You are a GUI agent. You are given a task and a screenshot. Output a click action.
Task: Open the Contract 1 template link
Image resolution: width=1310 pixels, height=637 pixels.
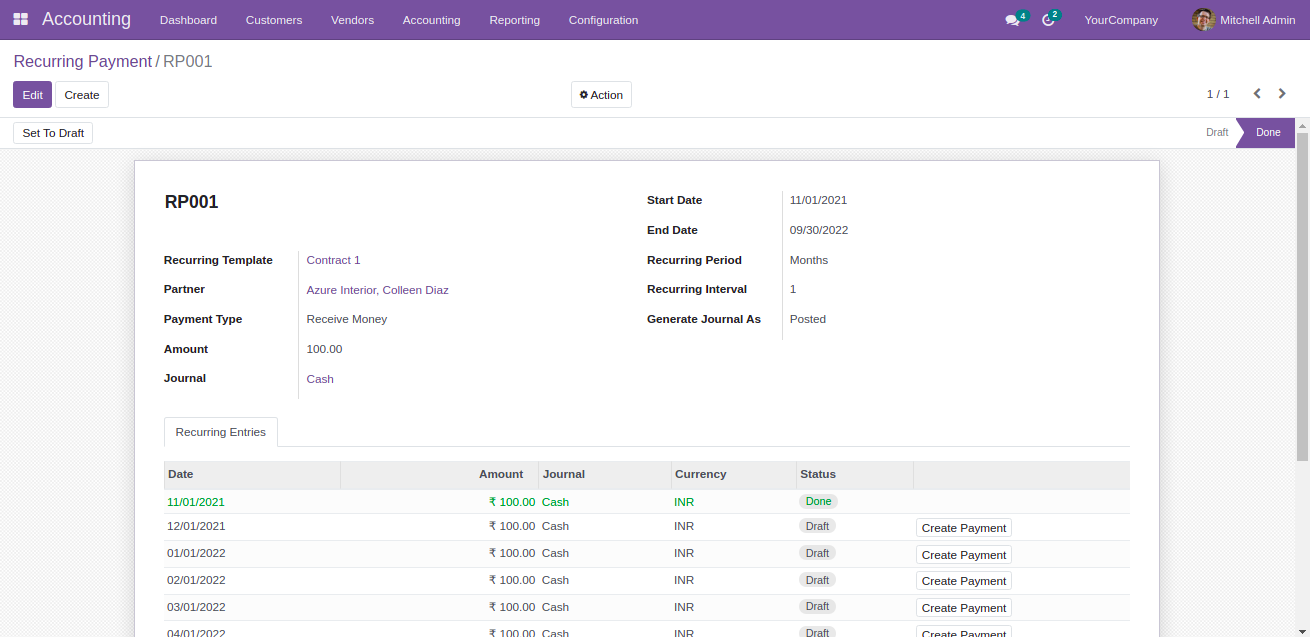[333, 260]
